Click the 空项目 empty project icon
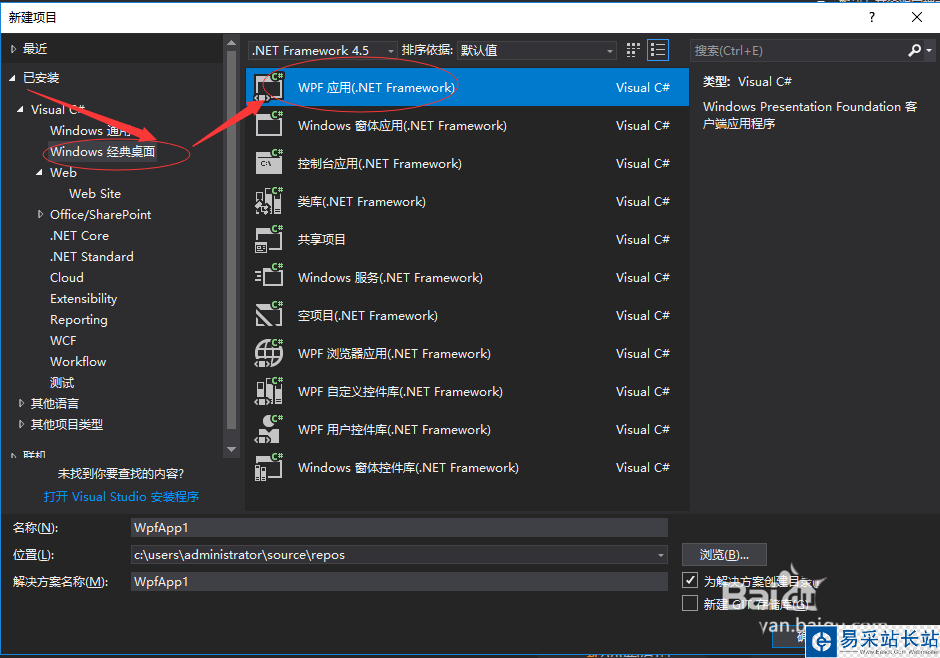Viewport: 940px width, 658px height. pos(269,315)
